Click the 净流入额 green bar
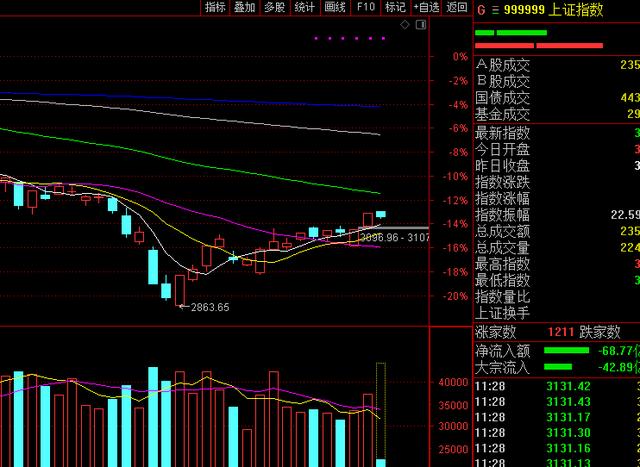The width and height of the screenshot is (640, 467). click(x=567, y=350)
